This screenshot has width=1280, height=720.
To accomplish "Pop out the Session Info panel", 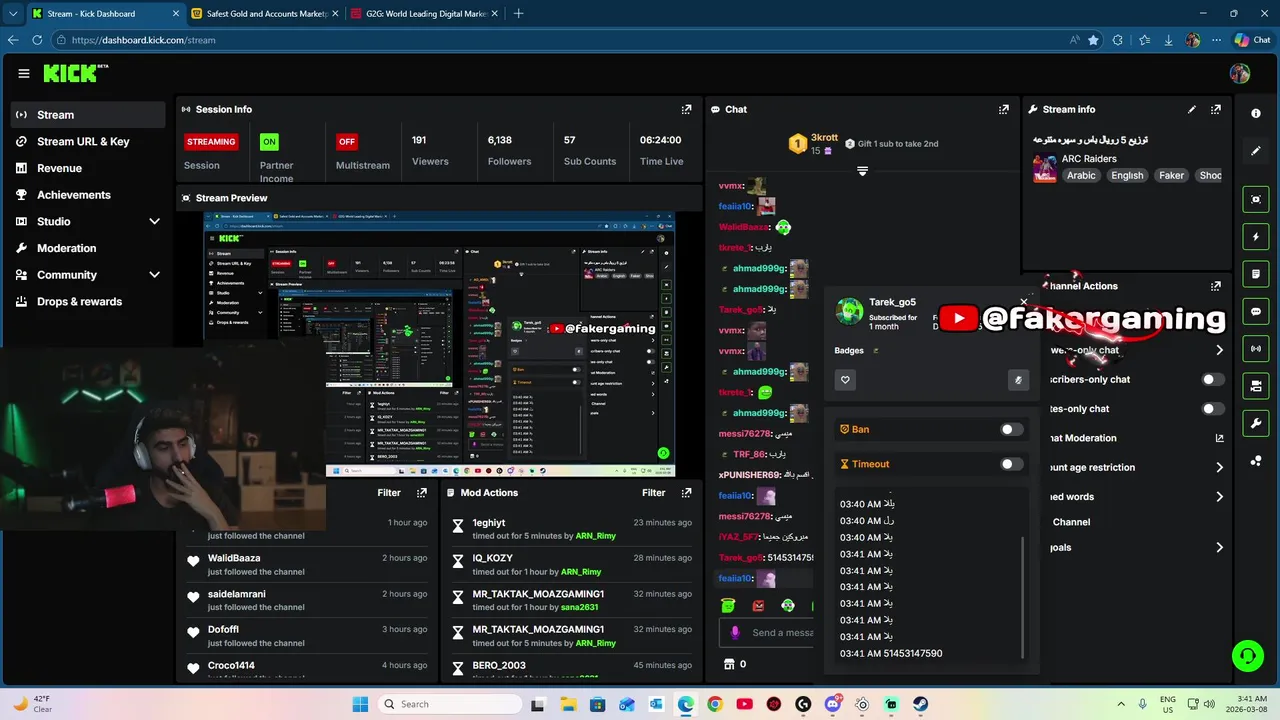I will coord(686,109).
